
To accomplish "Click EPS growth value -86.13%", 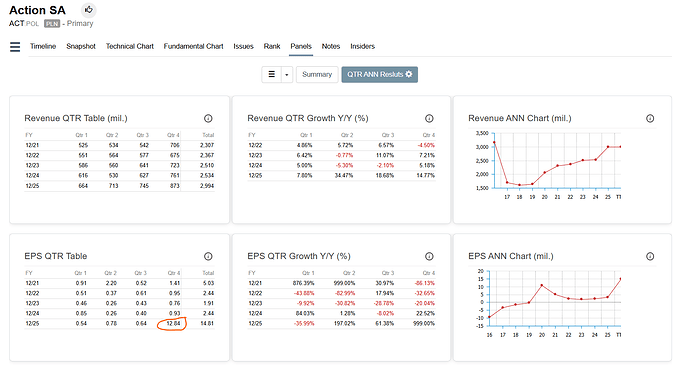I will point(425,283).
